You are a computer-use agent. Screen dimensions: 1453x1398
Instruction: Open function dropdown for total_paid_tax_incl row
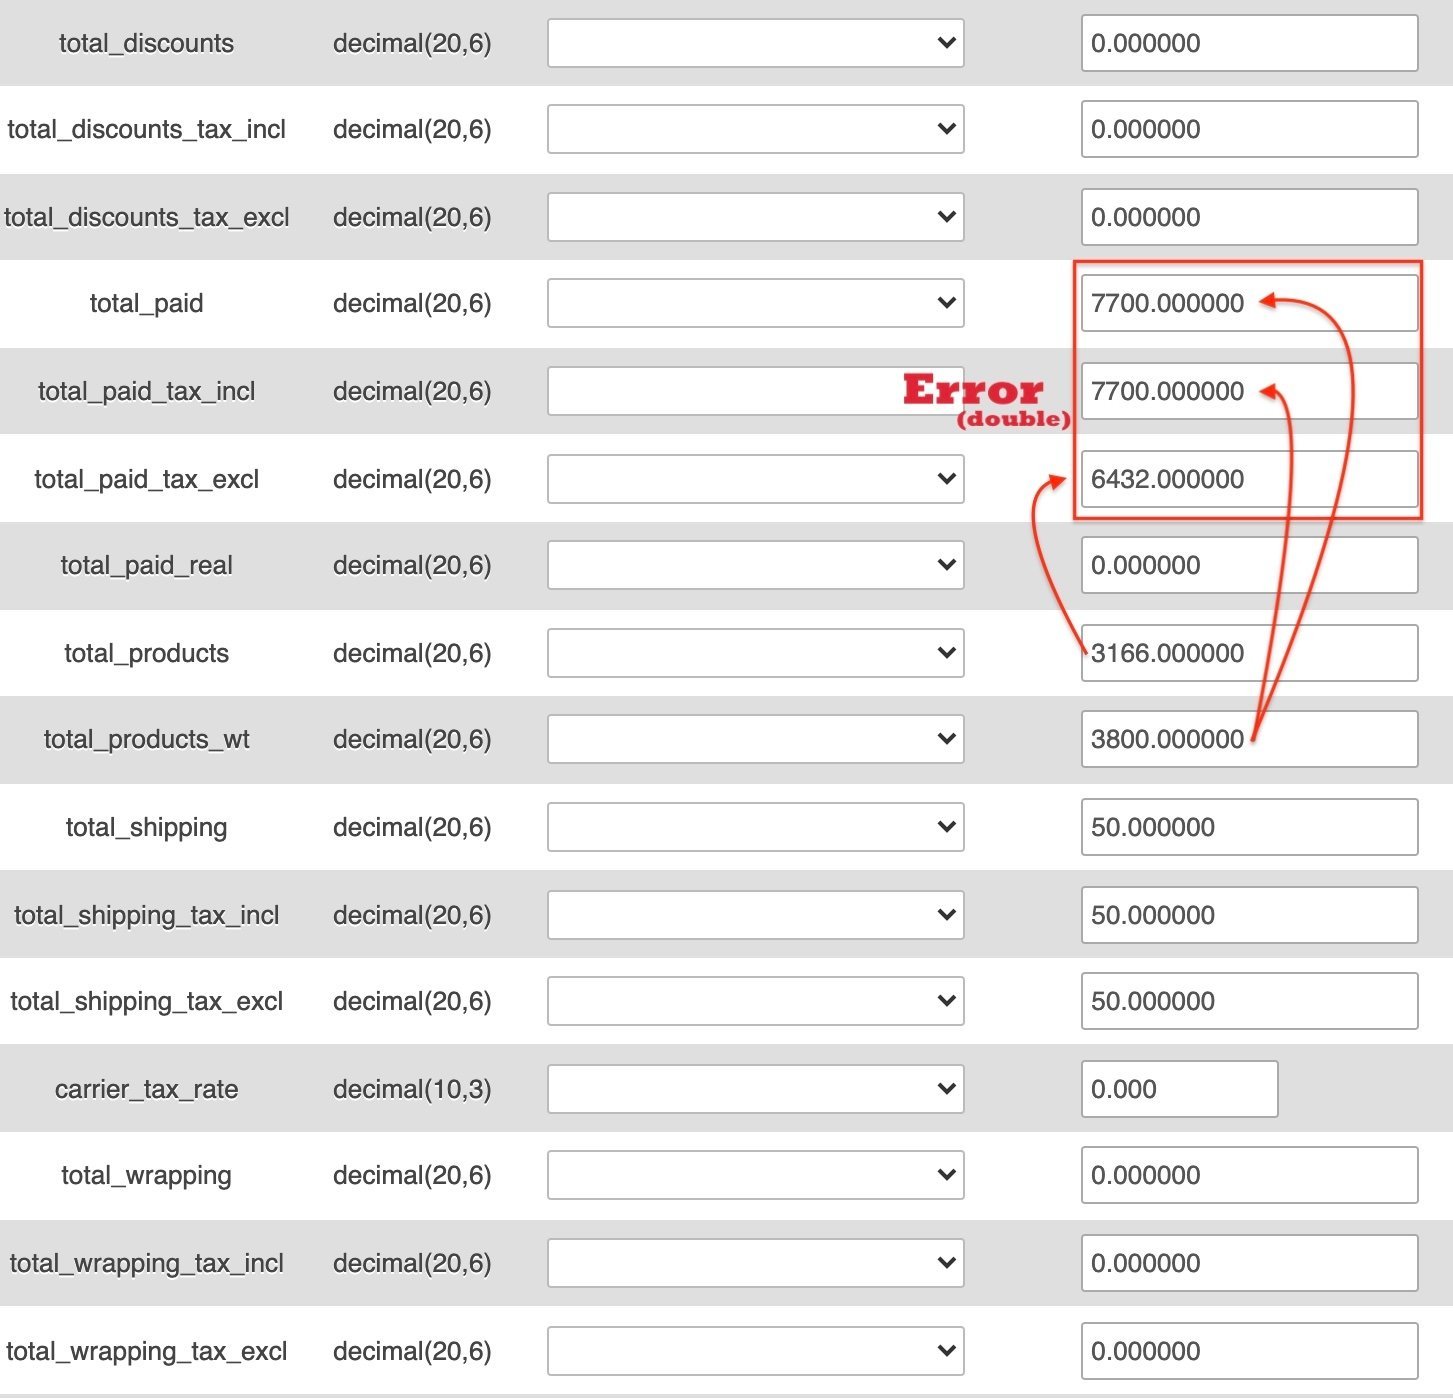click(x=755, y=391)
